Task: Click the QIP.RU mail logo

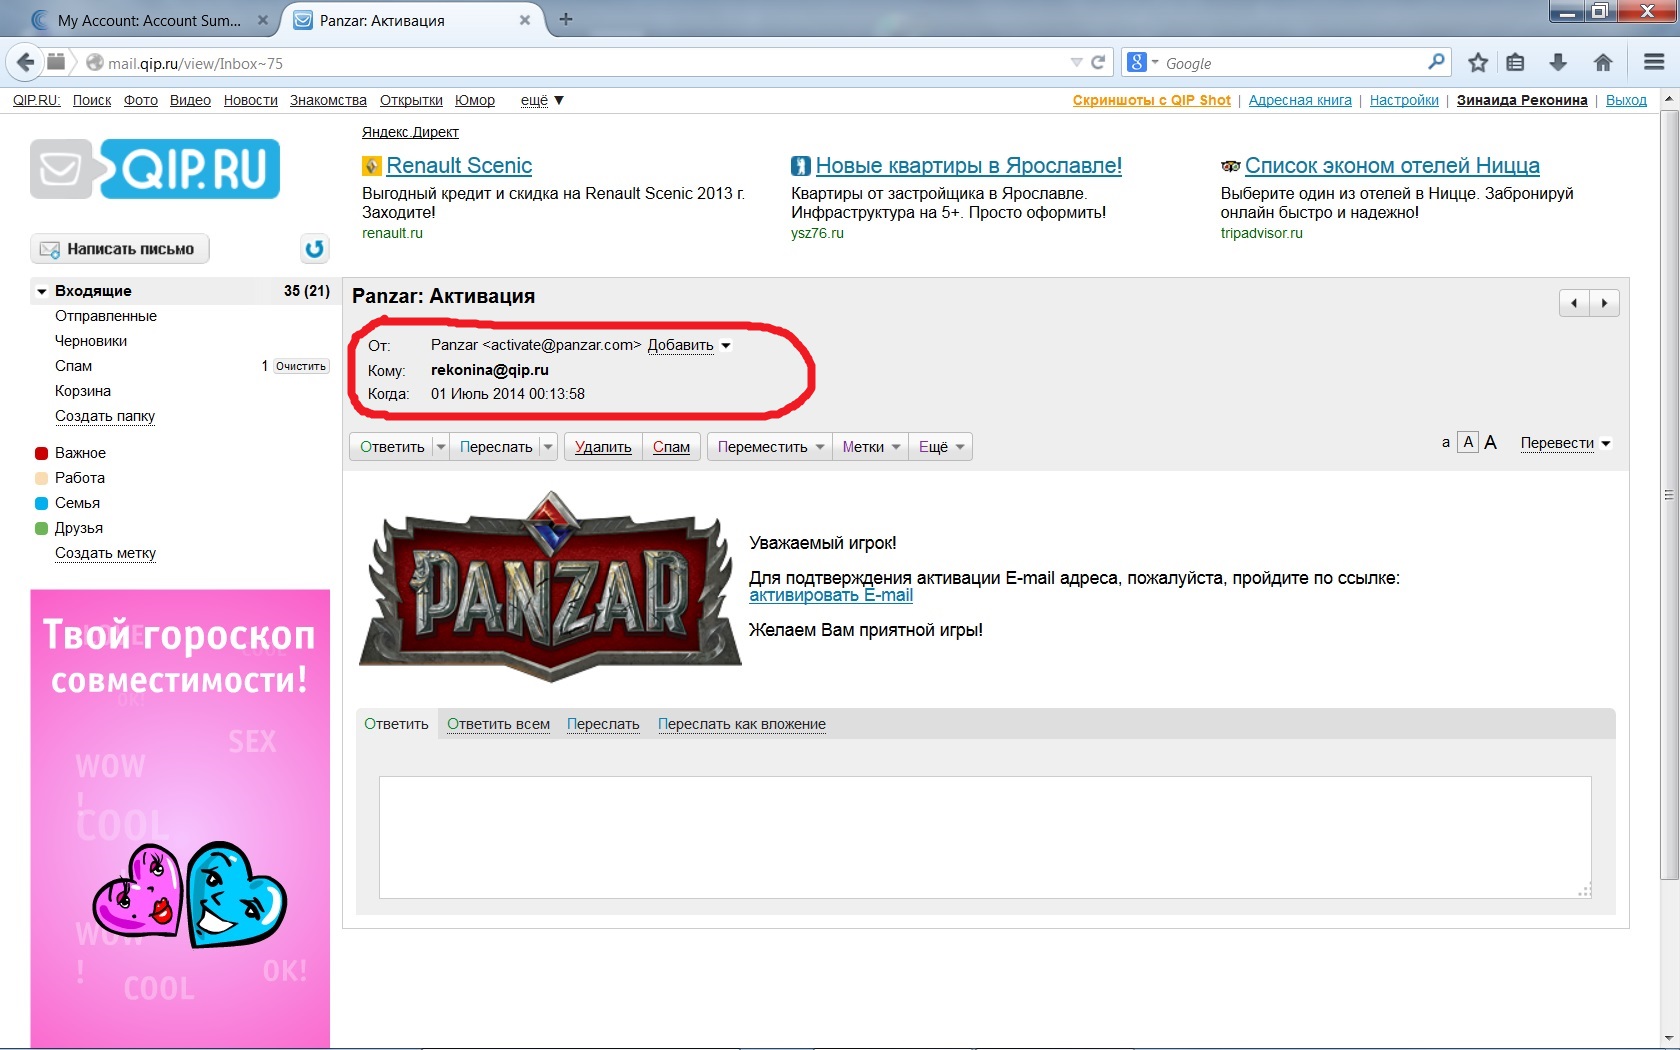Action: coord(155,169)
